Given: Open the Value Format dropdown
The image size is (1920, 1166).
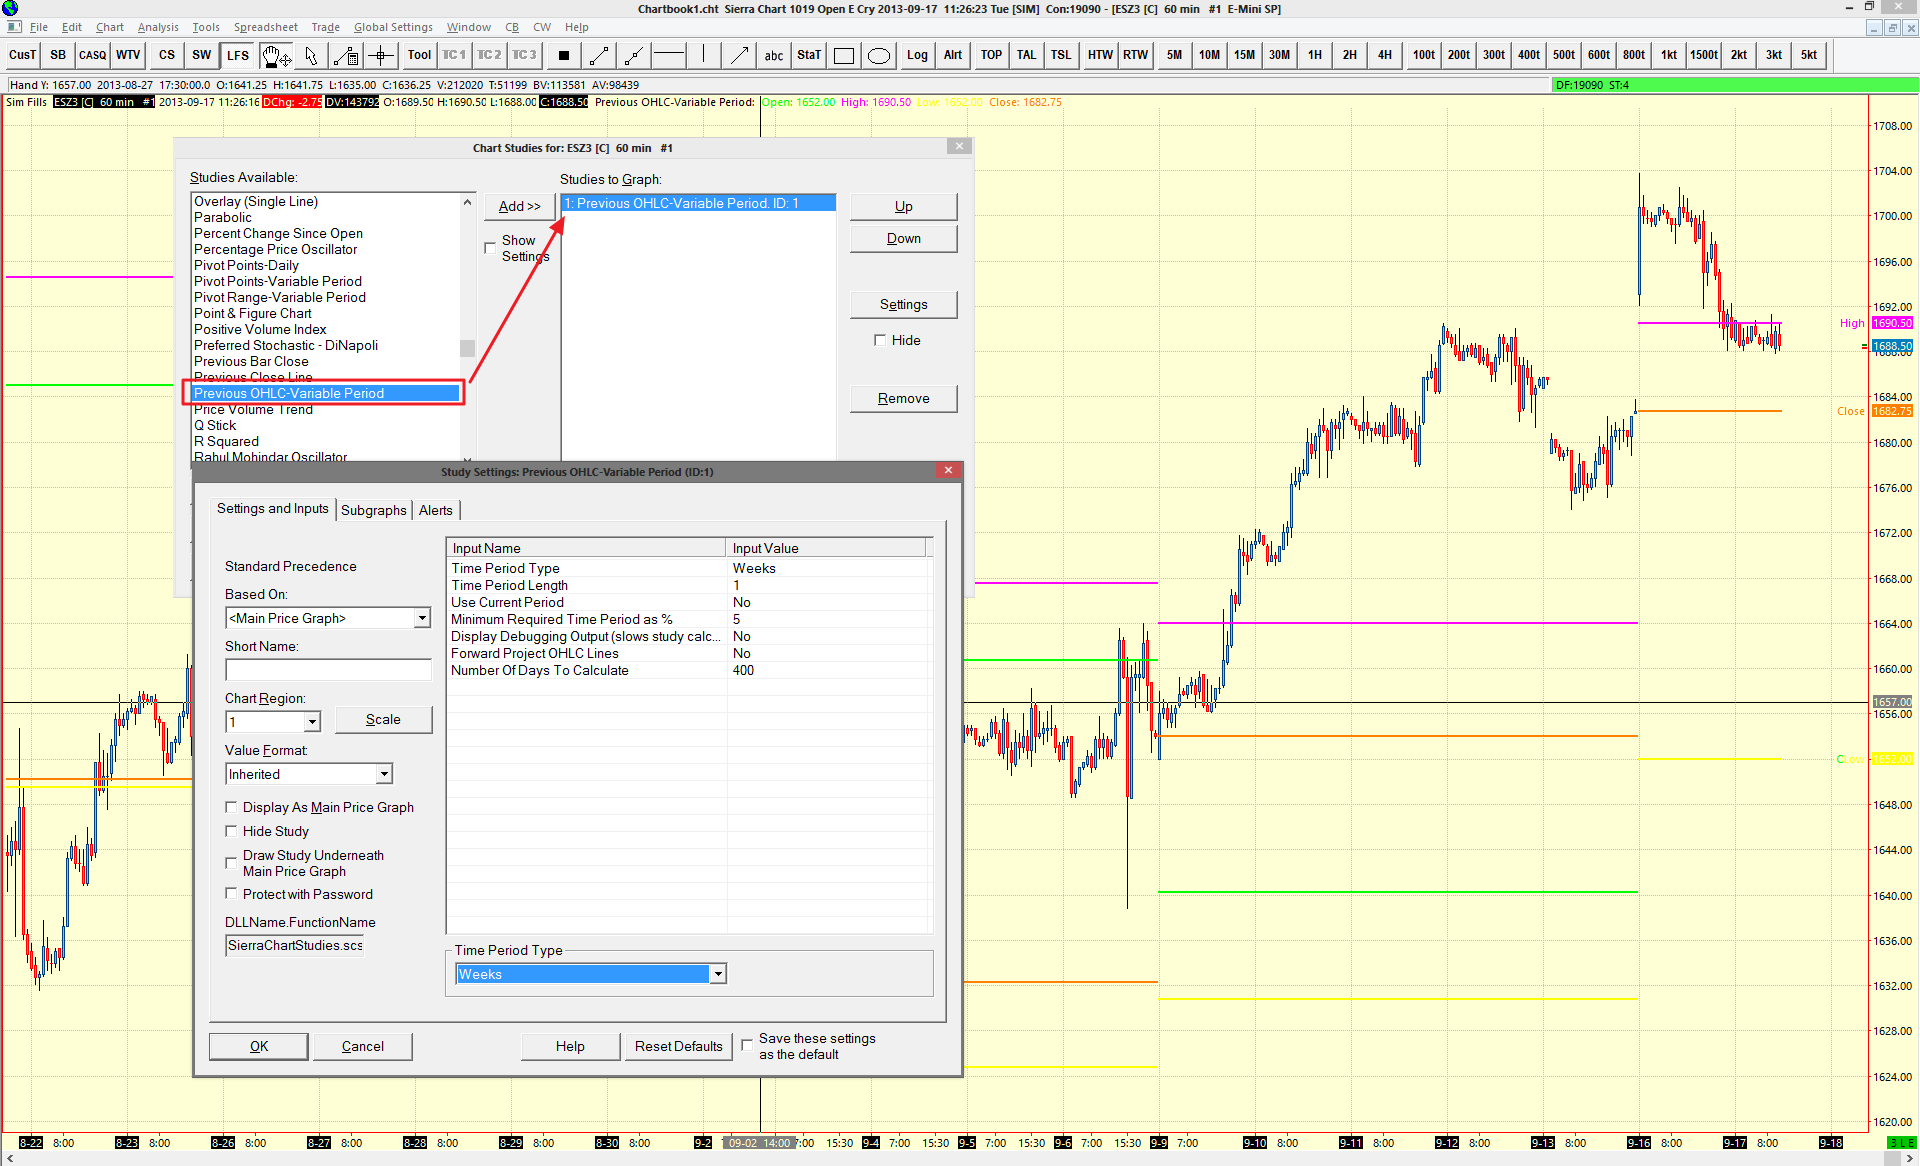Looking at the screenshot, I should [384, 774].
